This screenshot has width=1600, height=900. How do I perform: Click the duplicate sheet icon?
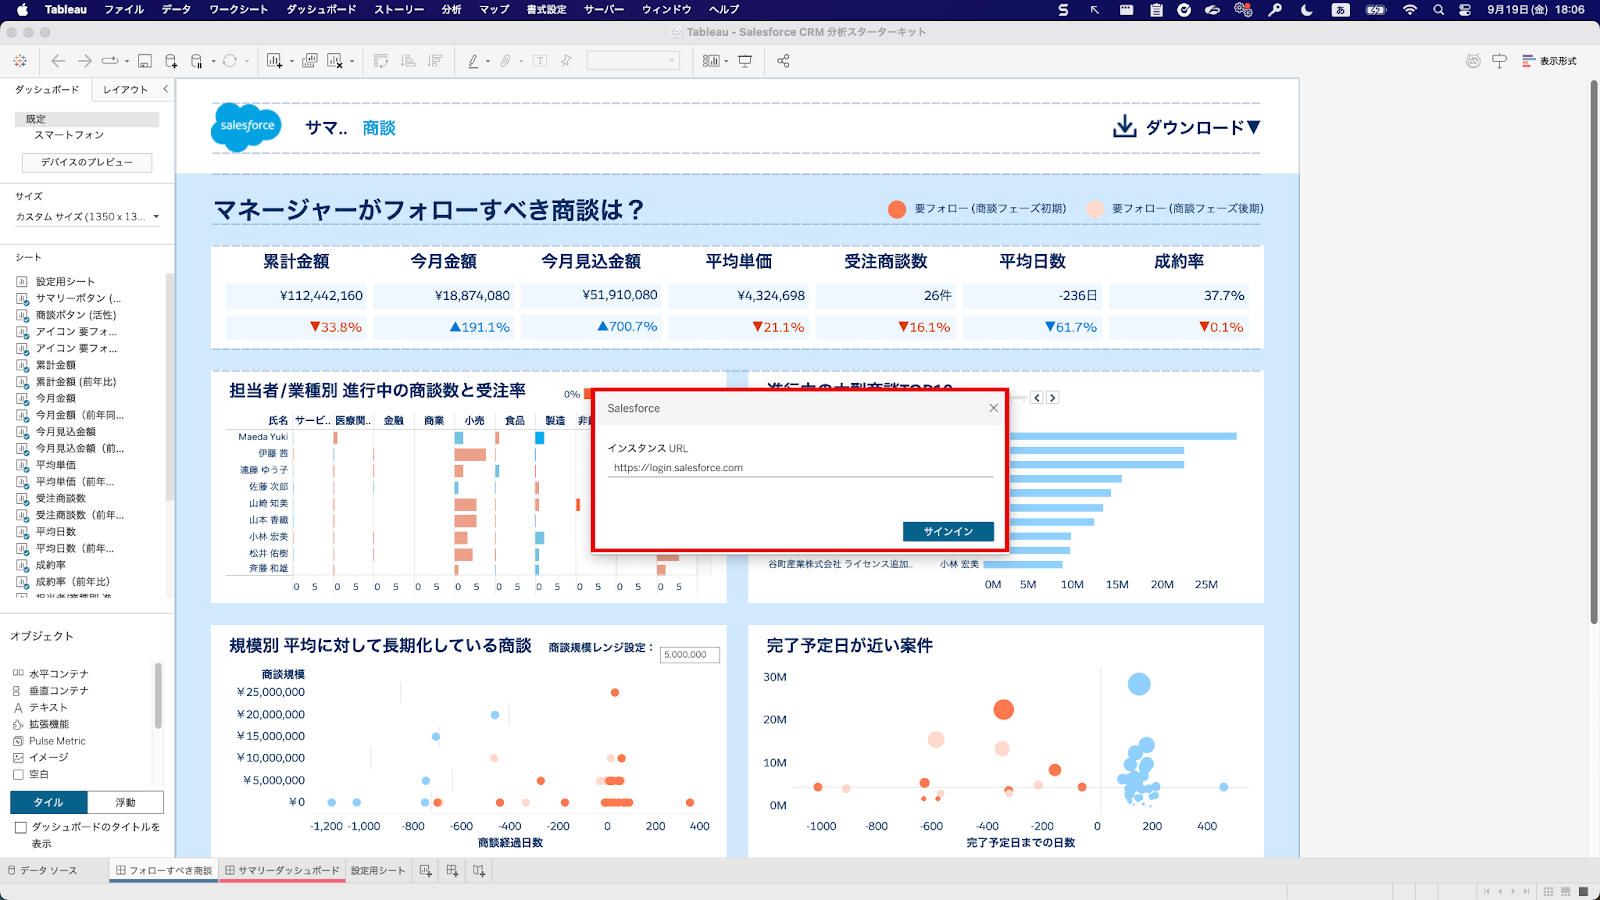pyautogui.click(x=310, y=61)
